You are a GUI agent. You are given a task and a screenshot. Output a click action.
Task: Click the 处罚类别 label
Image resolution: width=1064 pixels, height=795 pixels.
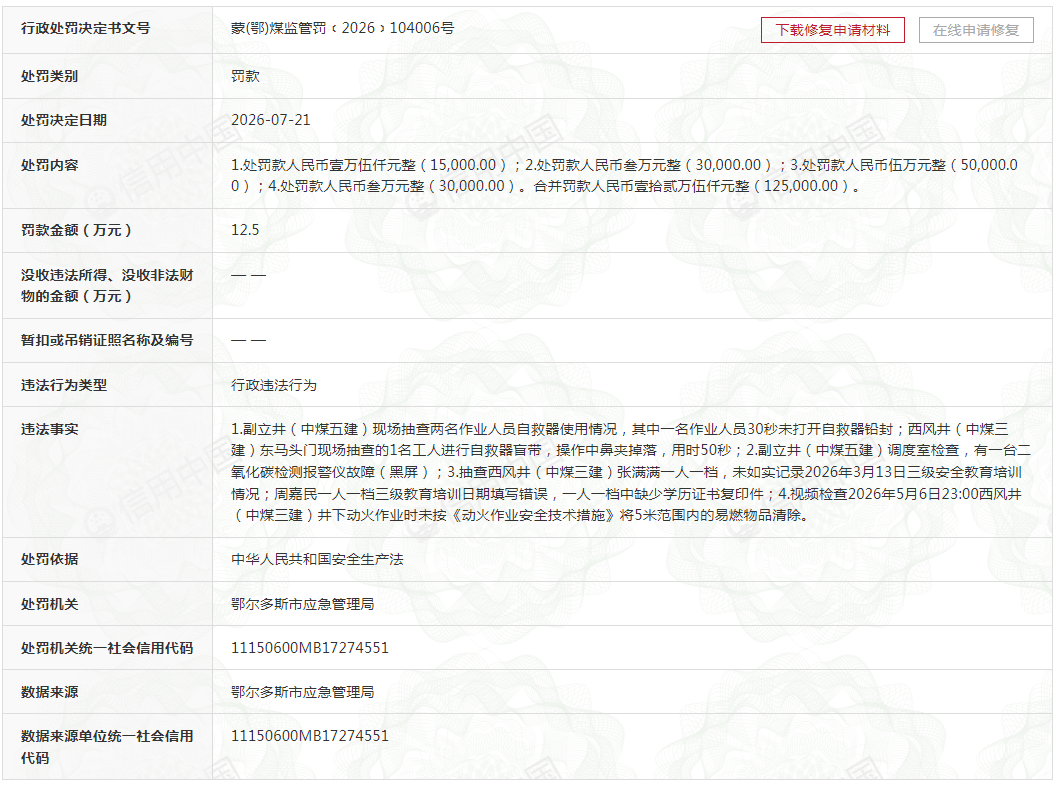click(50, 76)
